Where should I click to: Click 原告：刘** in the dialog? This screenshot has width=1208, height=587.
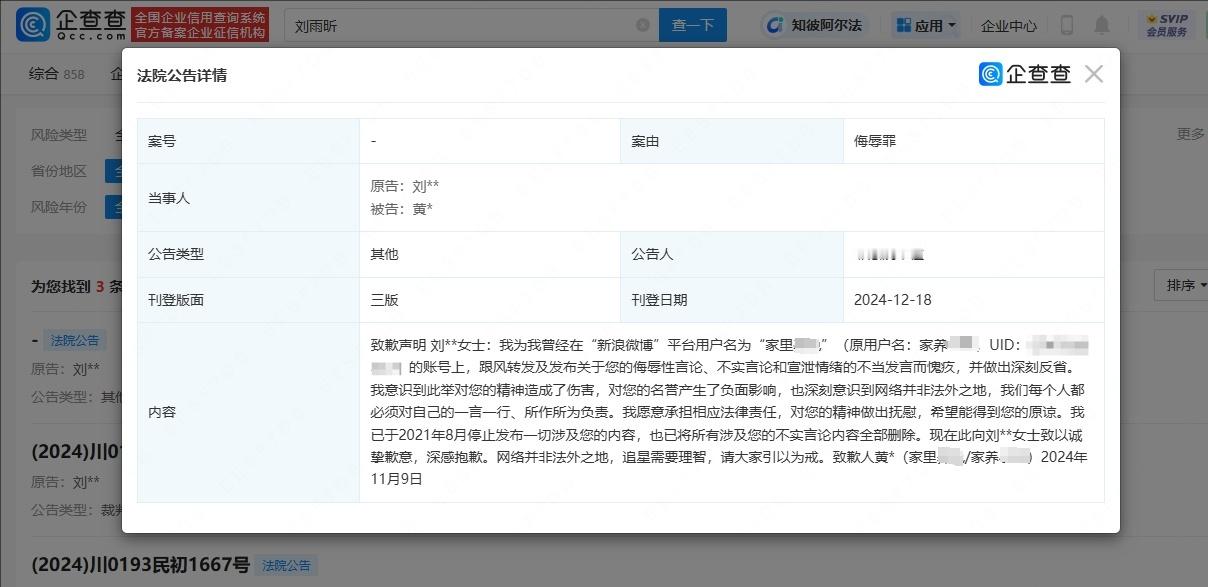tap(404, 186)
